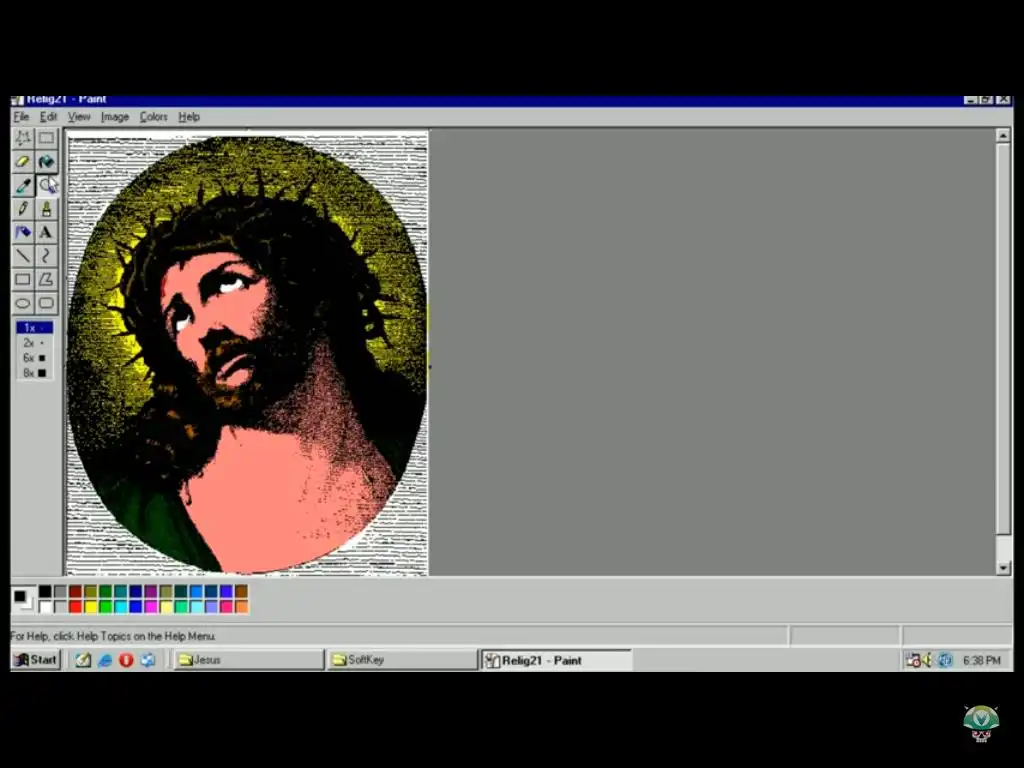Choose the Eraser tool
Screen dimensions: 1024x768
tap(23, 161)
